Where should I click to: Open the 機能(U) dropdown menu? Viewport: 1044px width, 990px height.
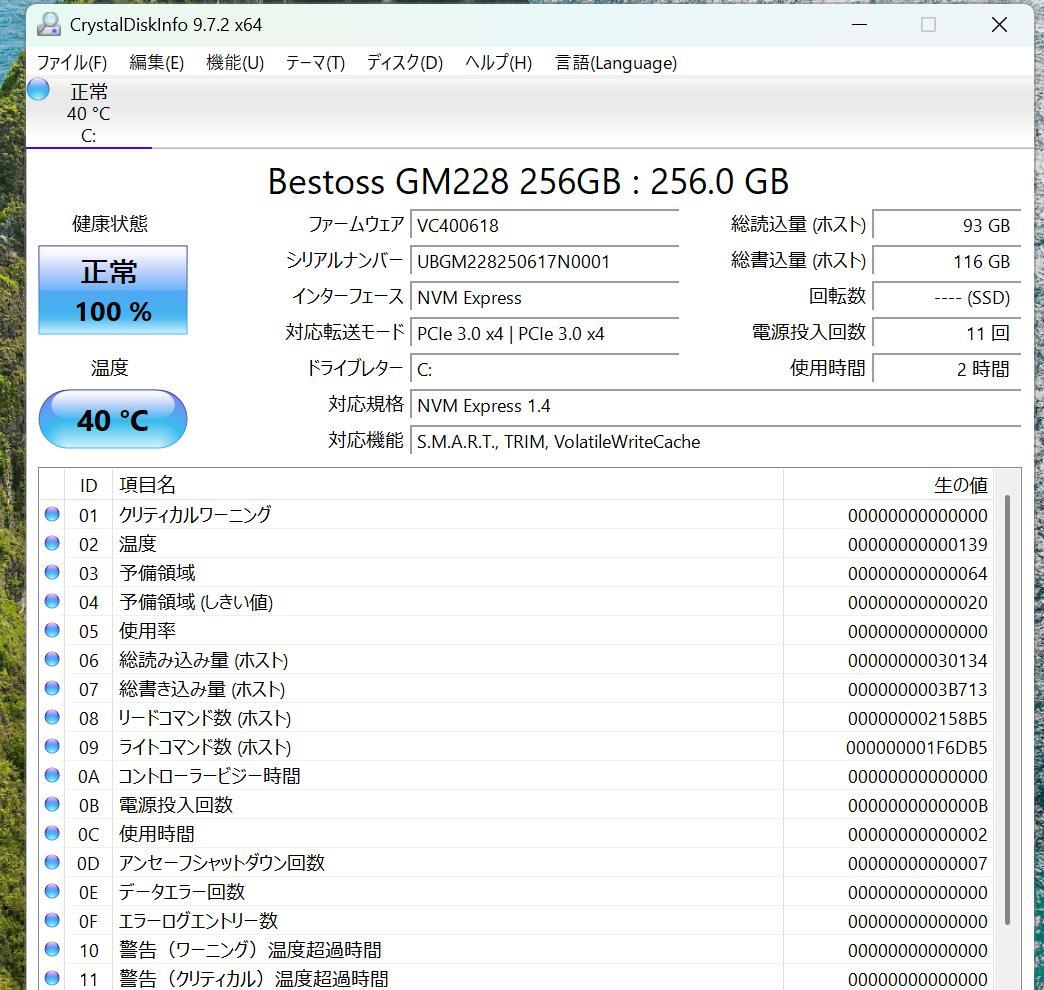[x=234, y=62]
